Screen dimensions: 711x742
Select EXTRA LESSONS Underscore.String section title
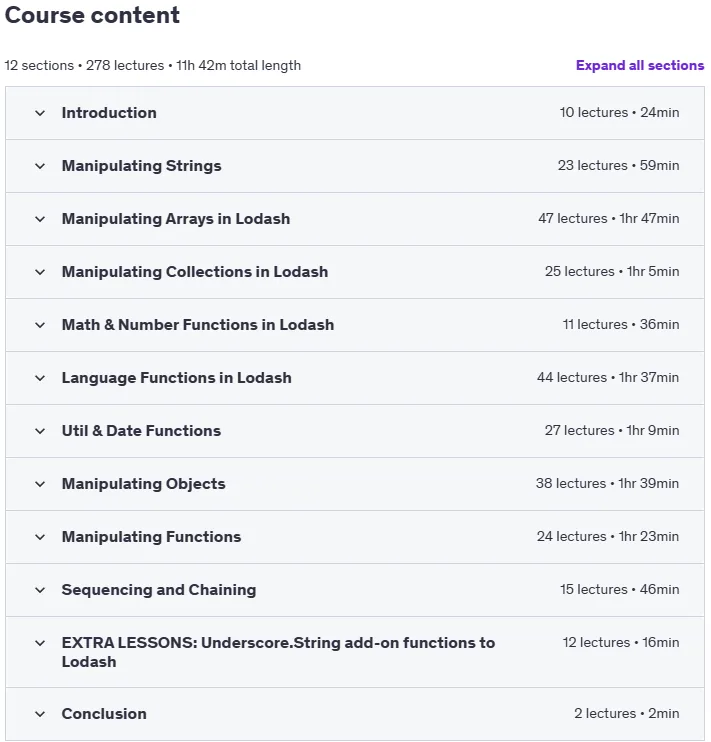[x=278, y=652]
